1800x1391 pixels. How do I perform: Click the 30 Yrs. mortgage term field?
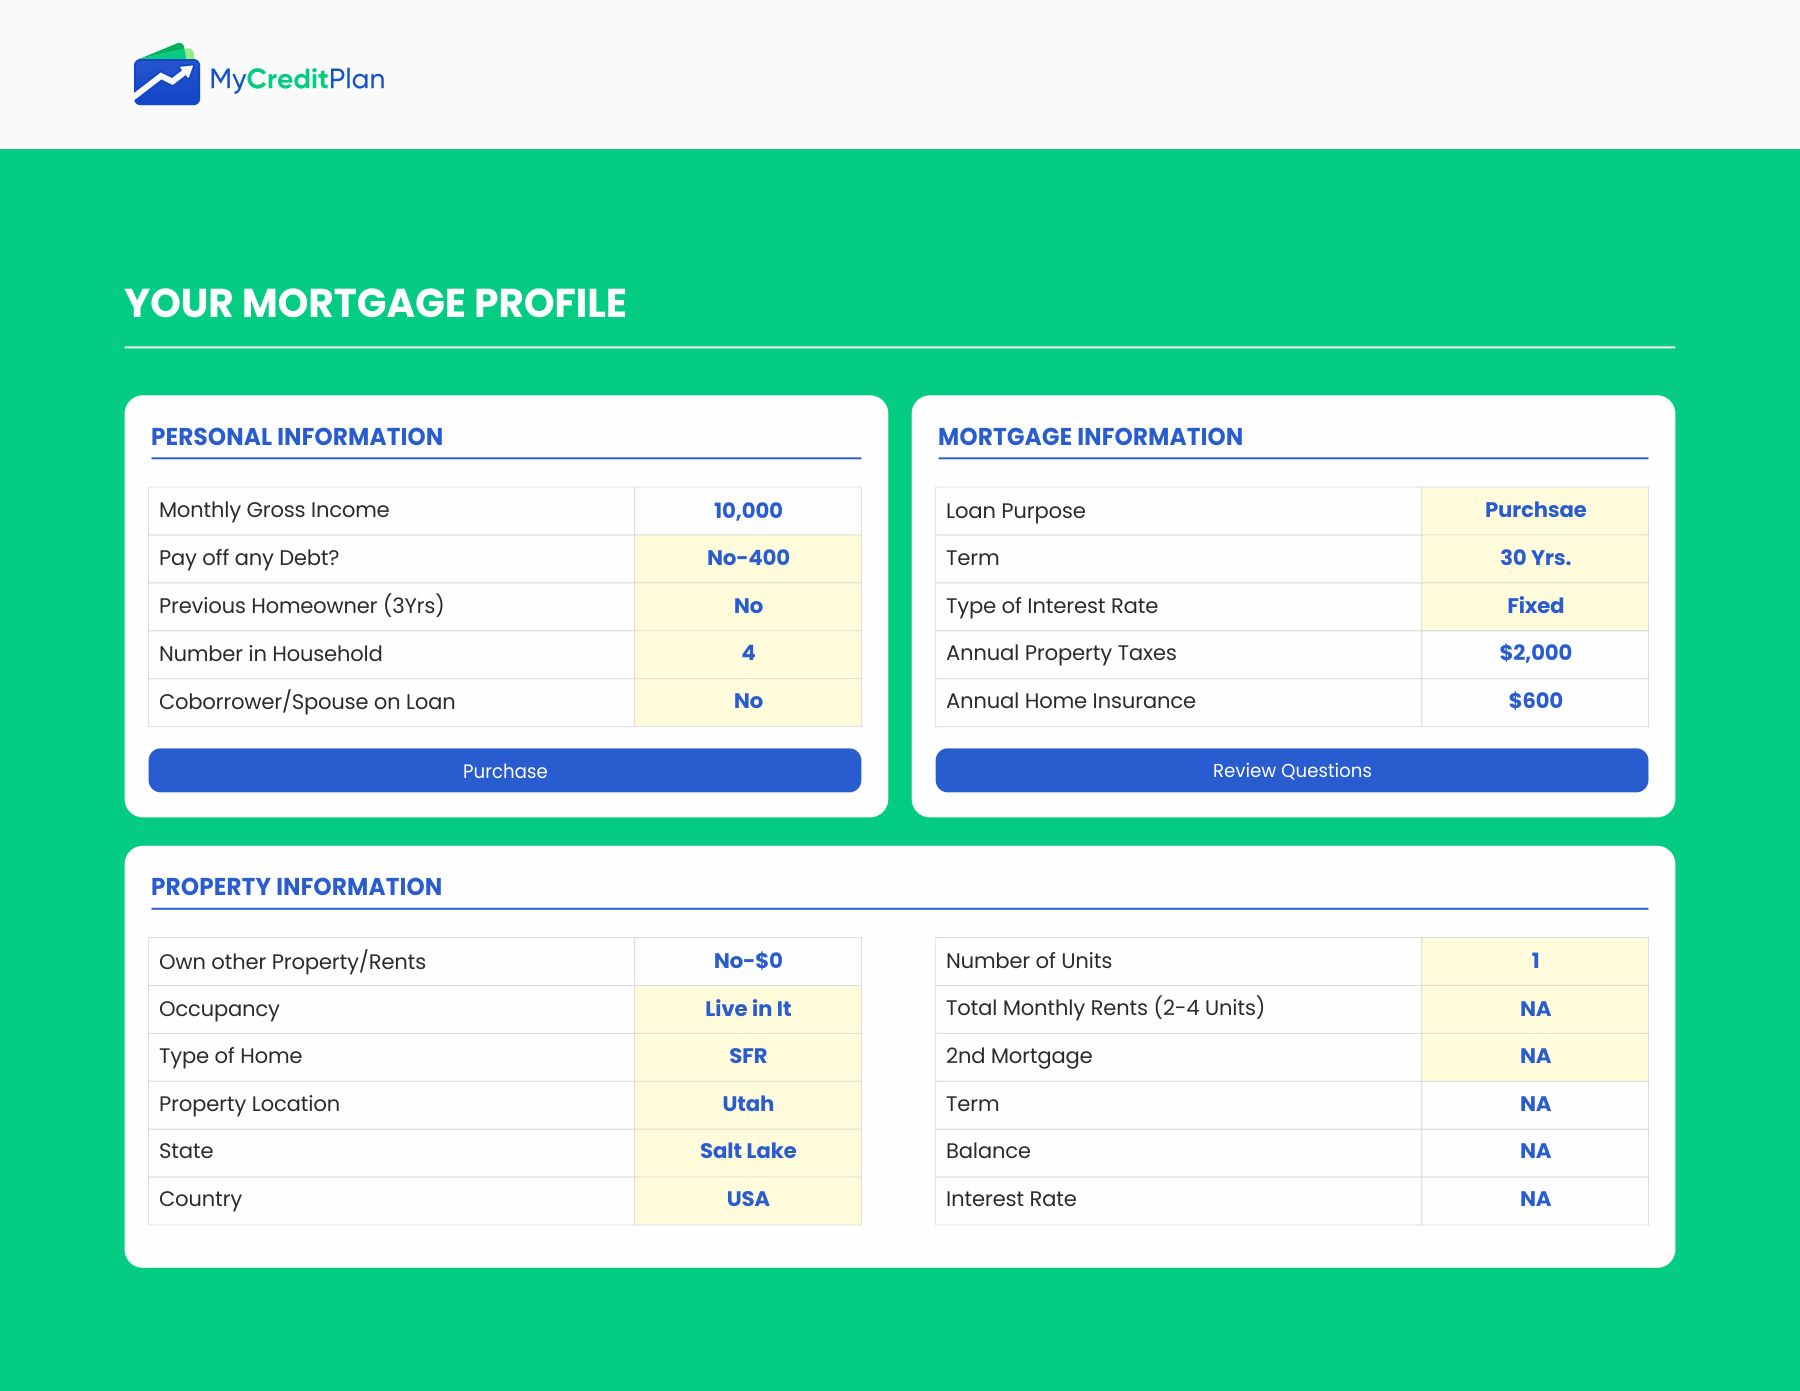(x=1534, y=558)
